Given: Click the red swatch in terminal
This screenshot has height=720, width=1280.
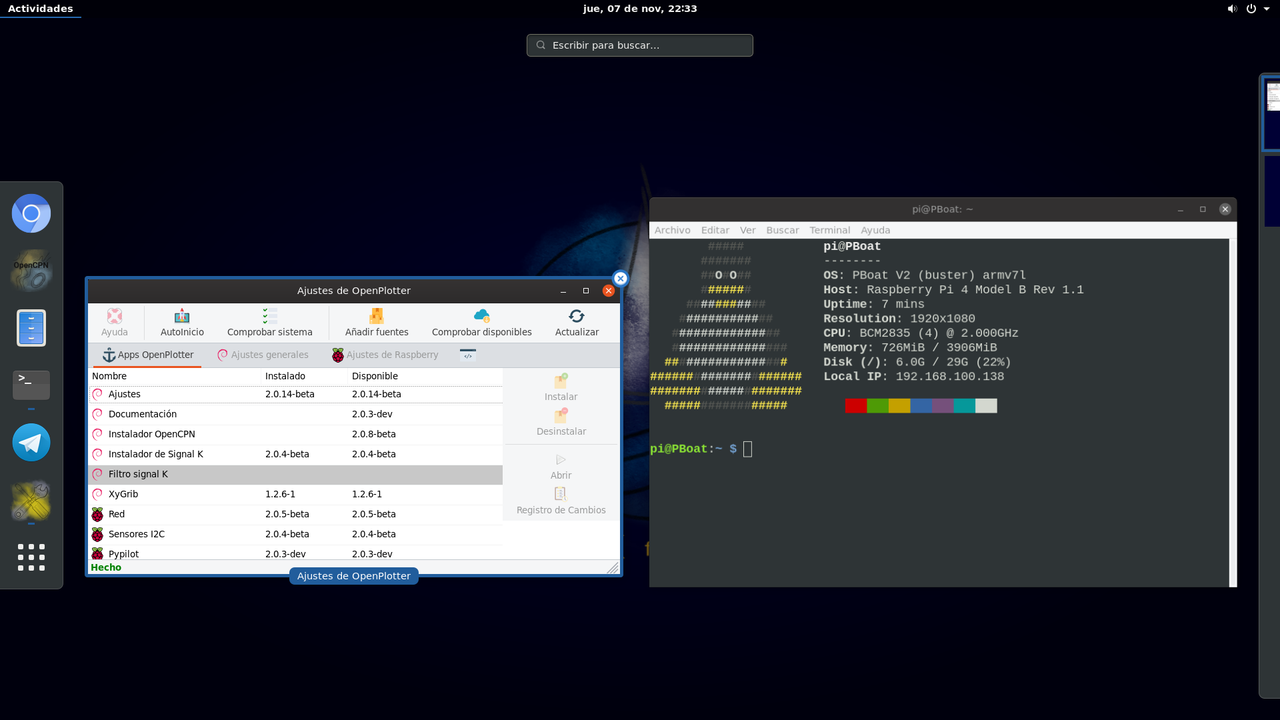Looking at the screenshot, I should 855,405.
